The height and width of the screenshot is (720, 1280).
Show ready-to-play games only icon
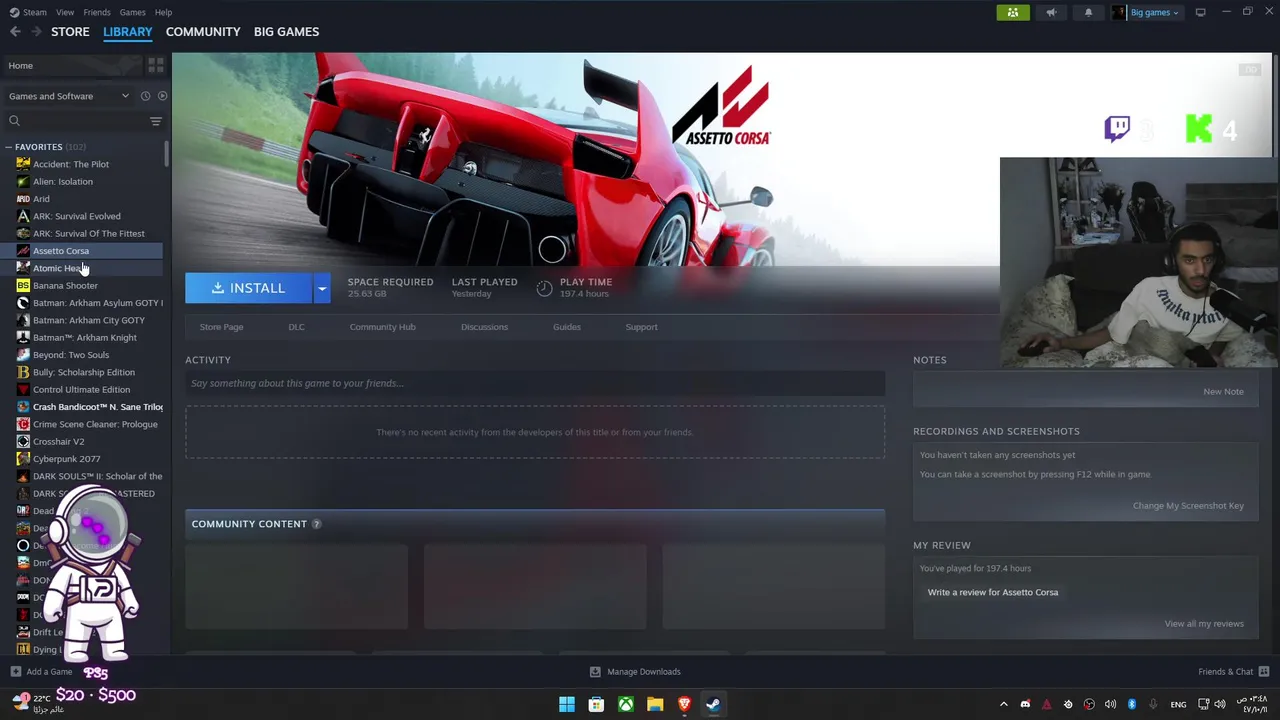tap(162, 96)
